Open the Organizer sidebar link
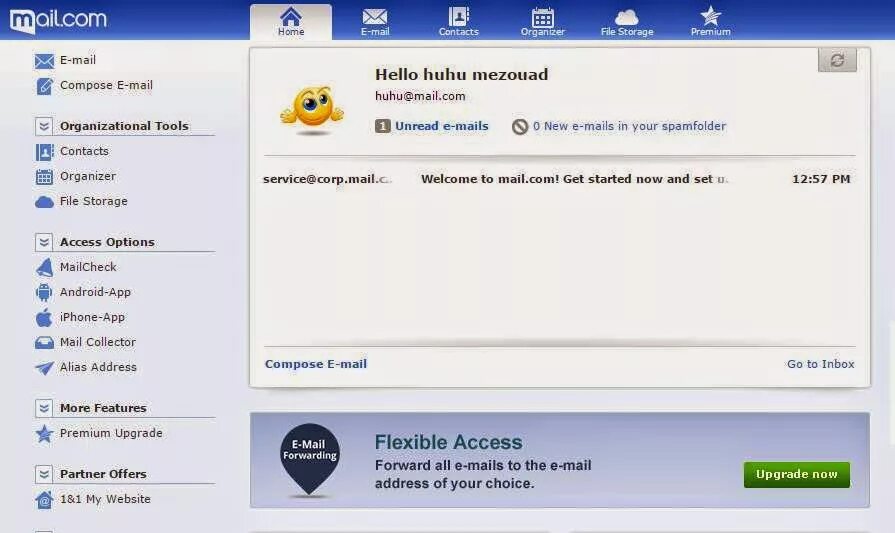This screenshot has height=533, width=895. (x=88, y=176)
